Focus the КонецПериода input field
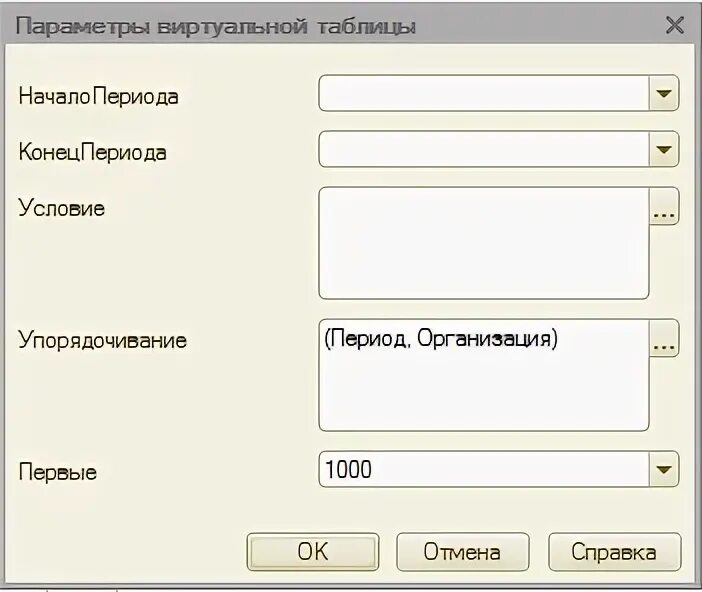The width and height of the screenshot is (702, 592). (x=484, y=149)
